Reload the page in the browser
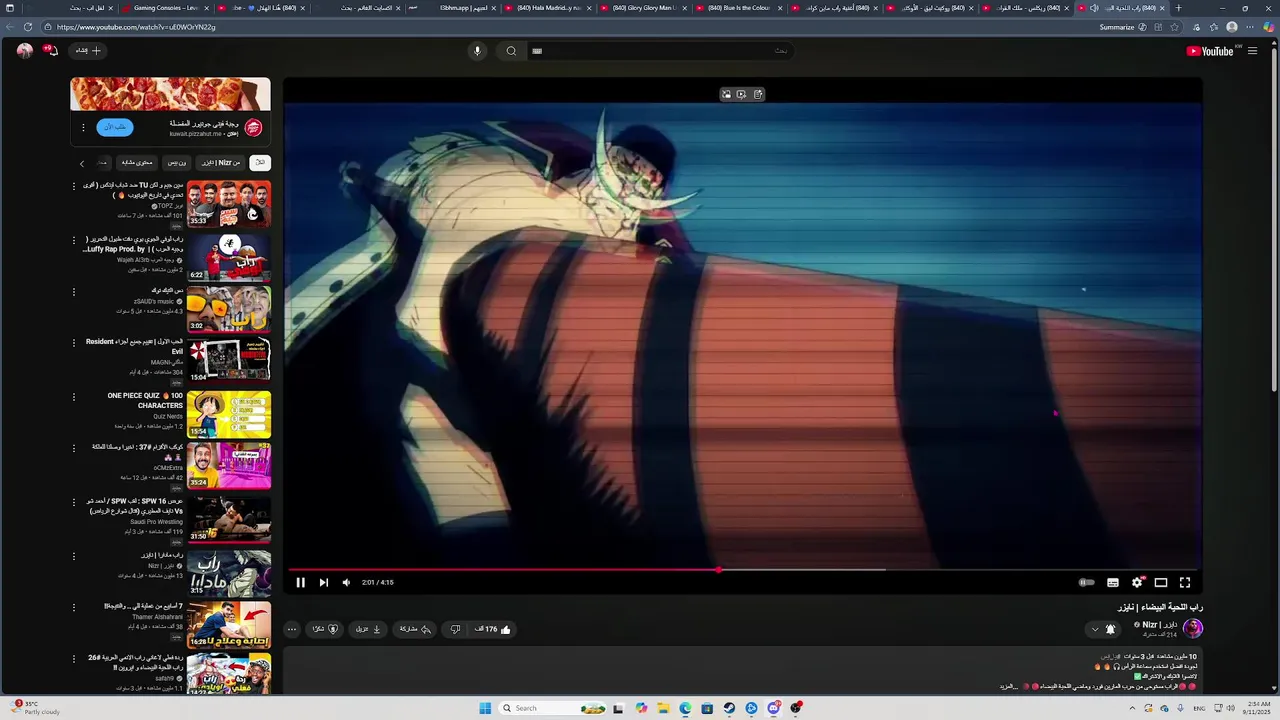 pyautogui.click(x=27, y=27)
